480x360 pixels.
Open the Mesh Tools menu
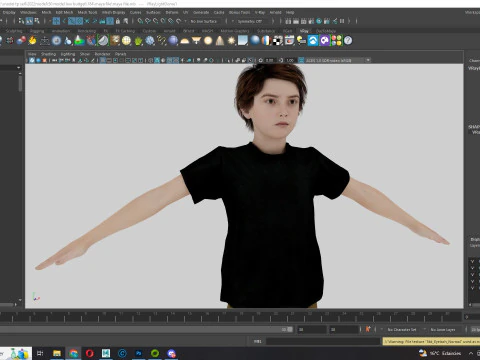(87, 12)
